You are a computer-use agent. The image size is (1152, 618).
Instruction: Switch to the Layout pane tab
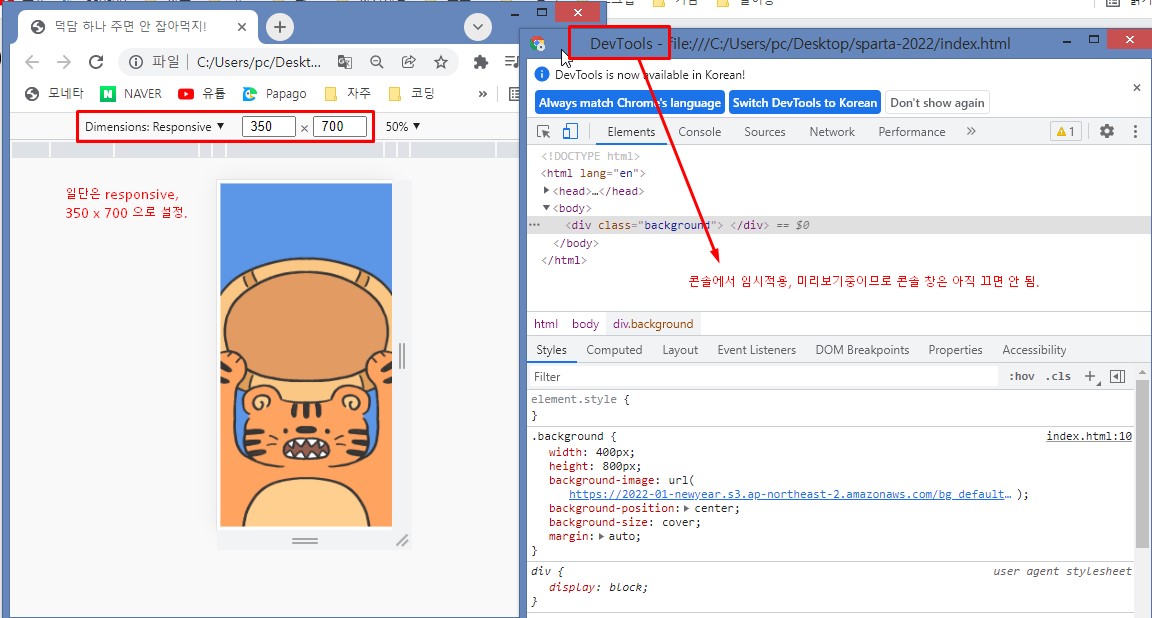680,350
